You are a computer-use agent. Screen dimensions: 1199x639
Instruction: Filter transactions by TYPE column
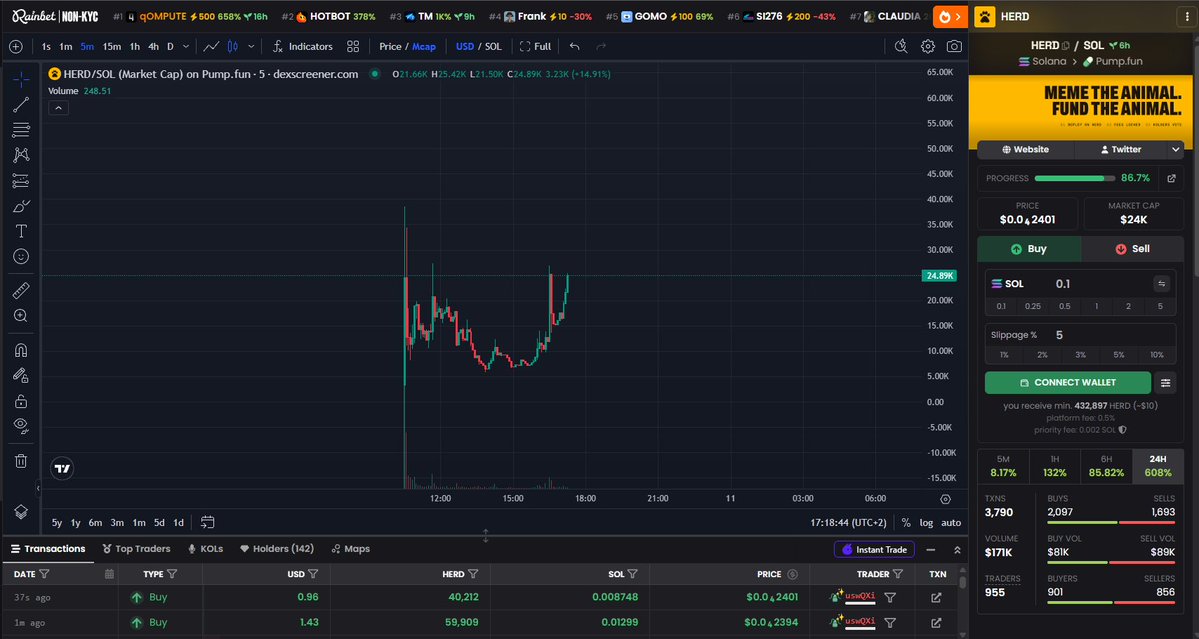pyautogui.click(x=172, y=574)
